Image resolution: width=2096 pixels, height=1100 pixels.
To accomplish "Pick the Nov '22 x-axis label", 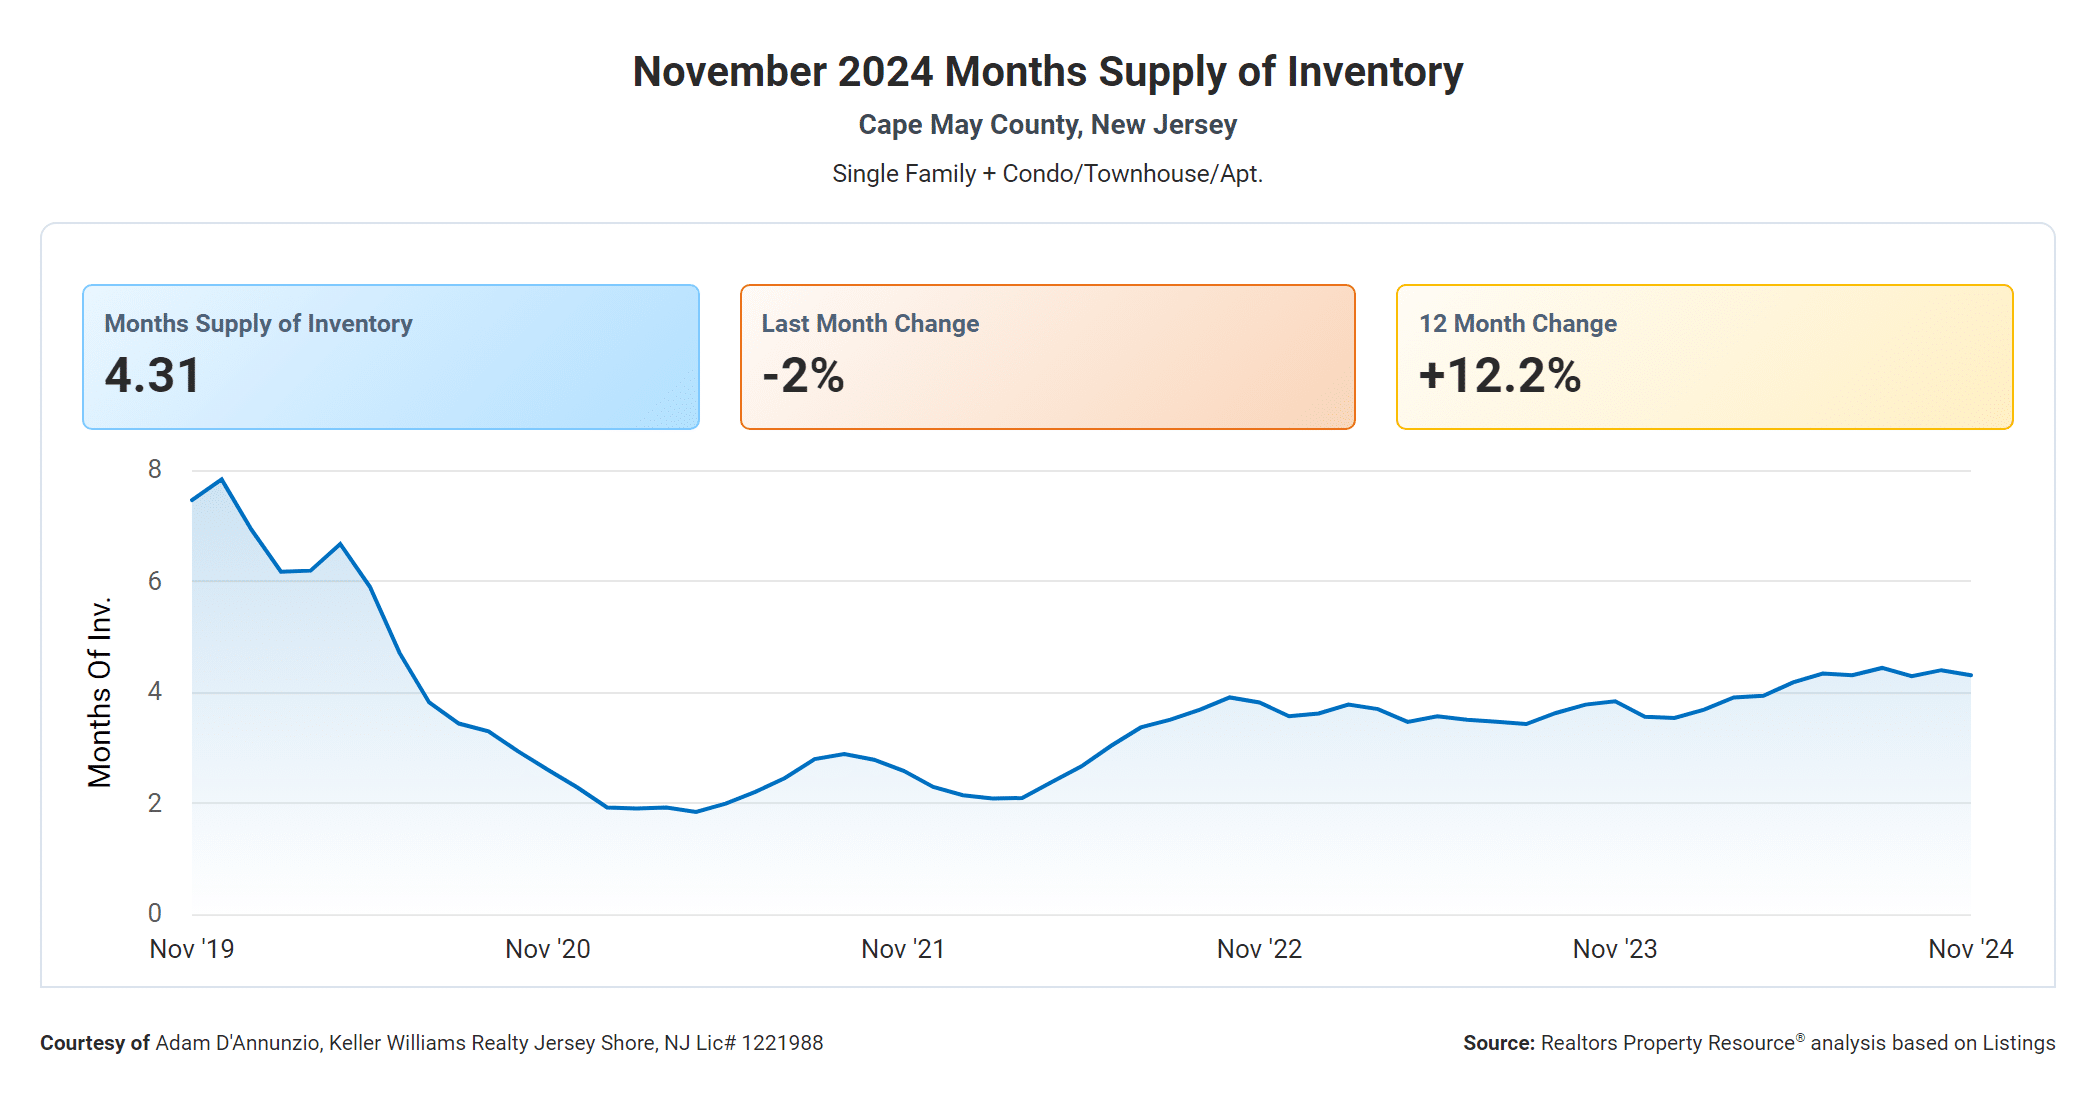I will pyautogui.click(x=1259, y=949).
